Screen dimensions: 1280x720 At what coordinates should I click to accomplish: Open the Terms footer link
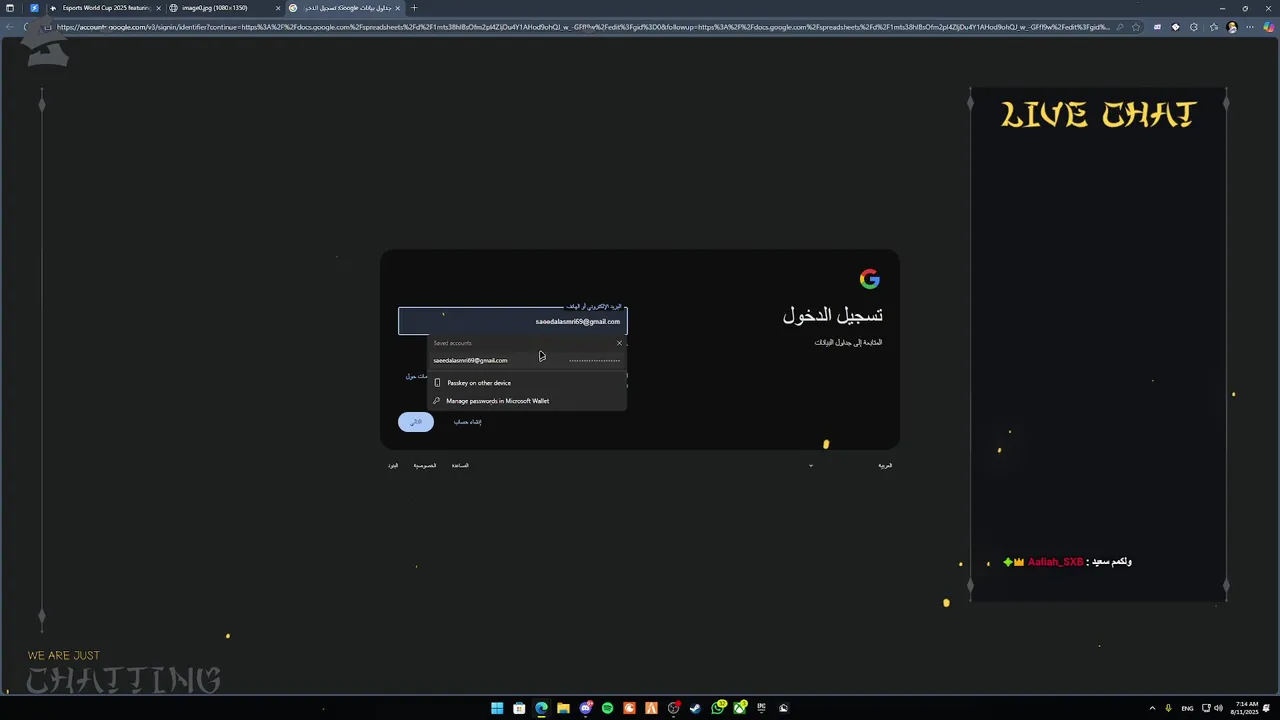point(393,465)
